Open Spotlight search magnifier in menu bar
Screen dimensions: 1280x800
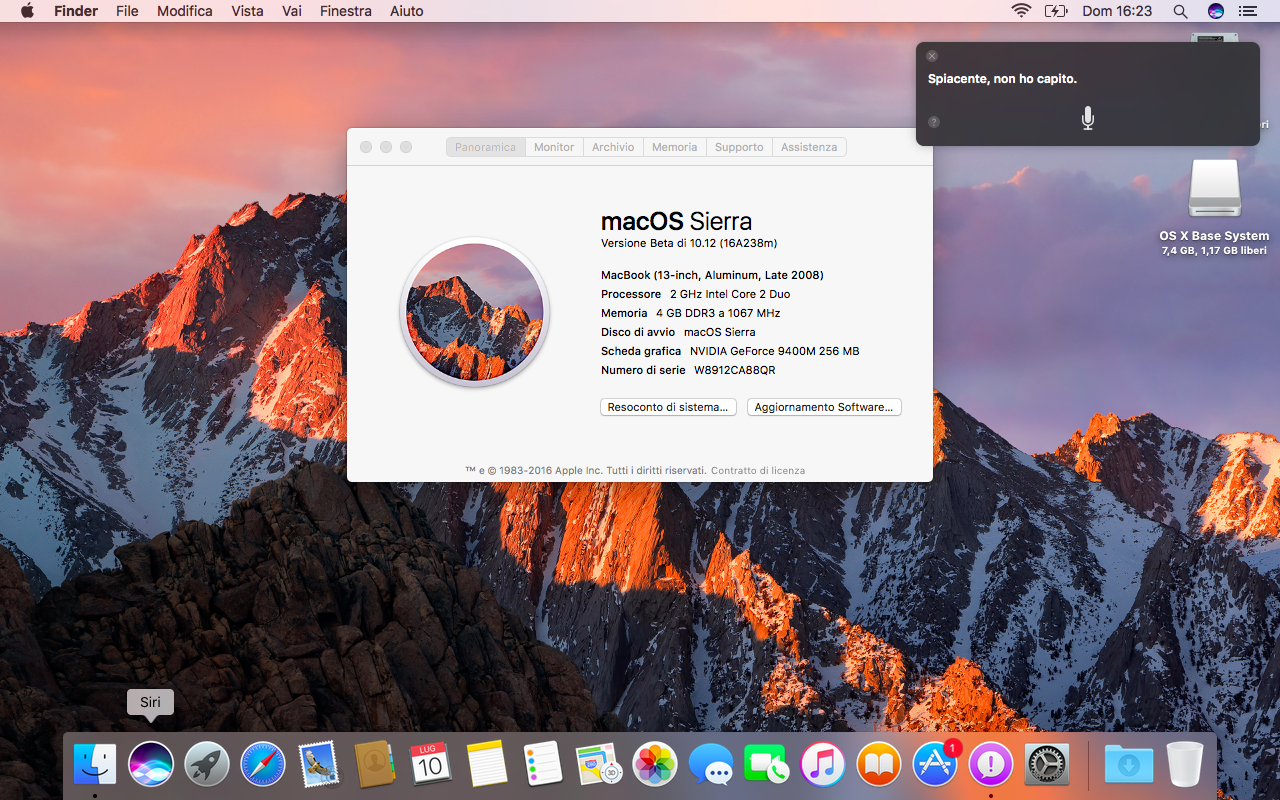[x=1180, y=11]
